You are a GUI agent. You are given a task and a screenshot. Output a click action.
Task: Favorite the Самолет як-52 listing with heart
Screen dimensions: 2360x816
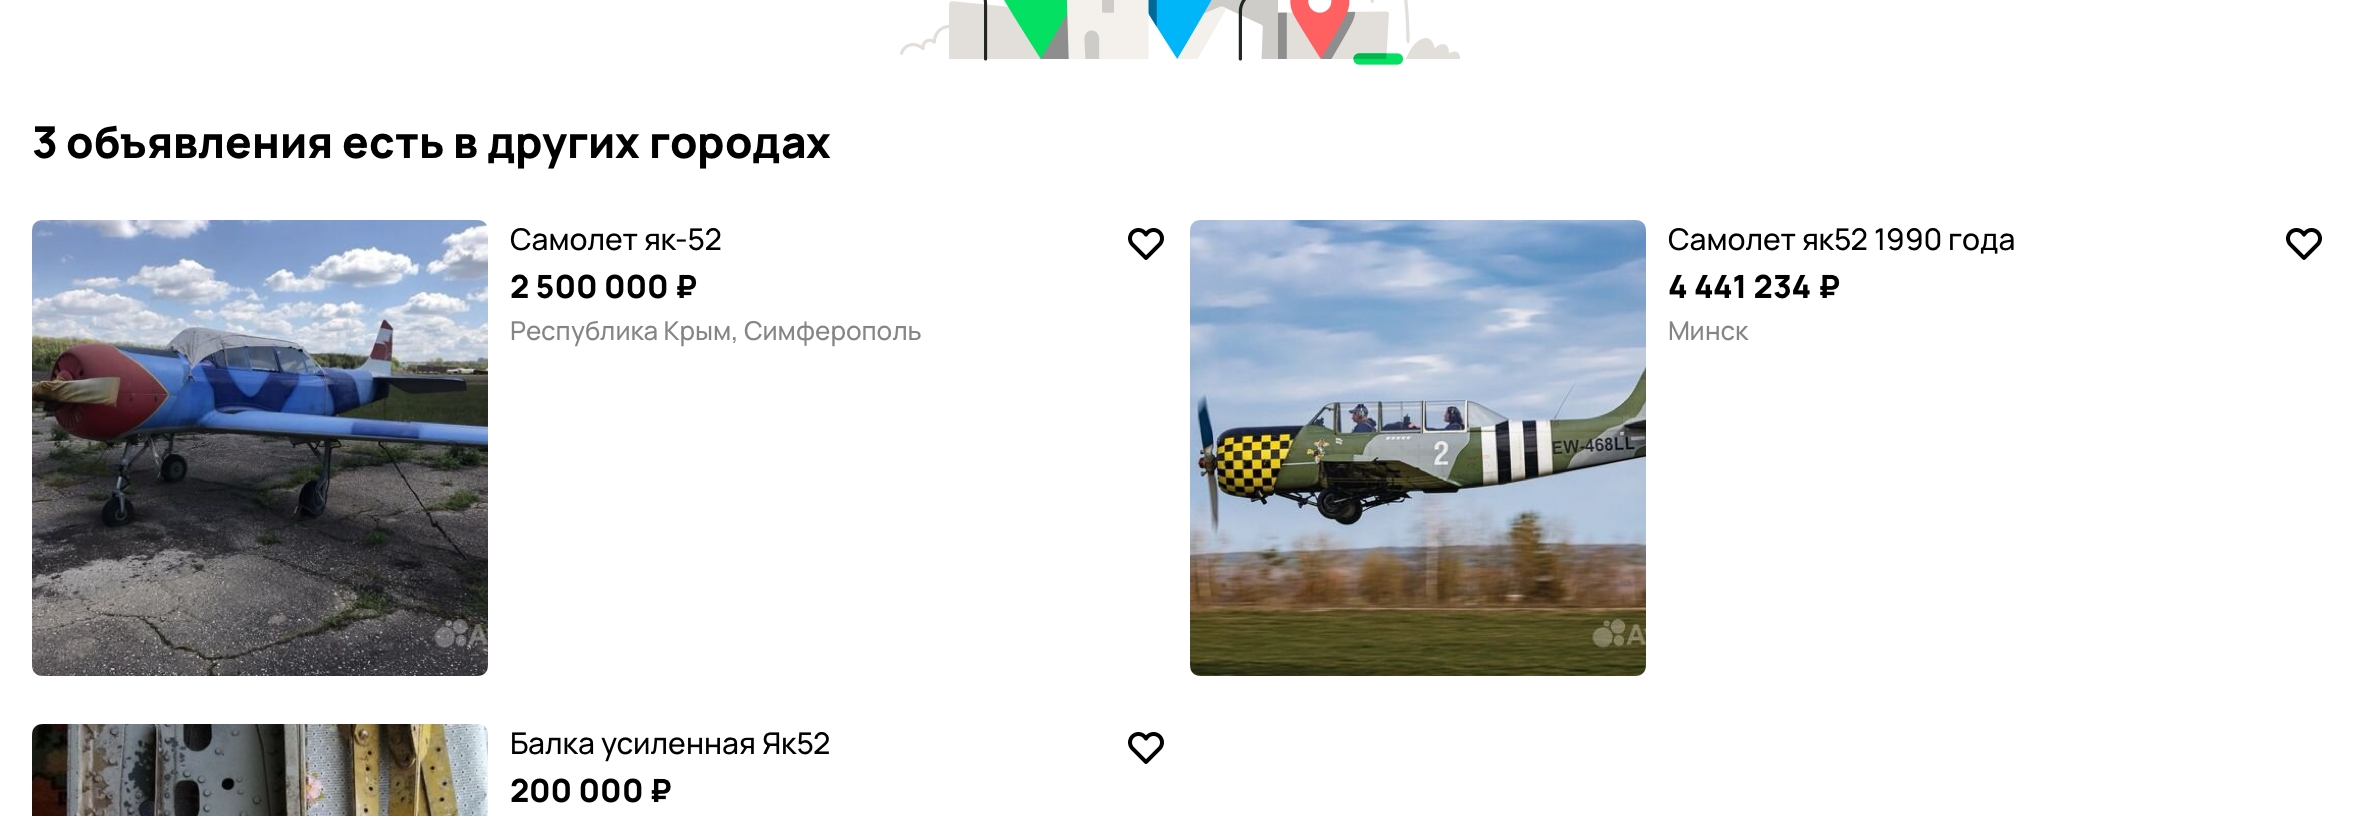(x=1146, y=244)
